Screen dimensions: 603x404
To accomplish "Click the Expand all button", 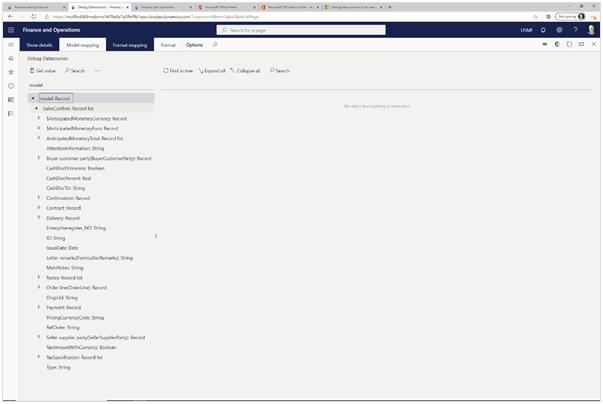I will [211, 71].
